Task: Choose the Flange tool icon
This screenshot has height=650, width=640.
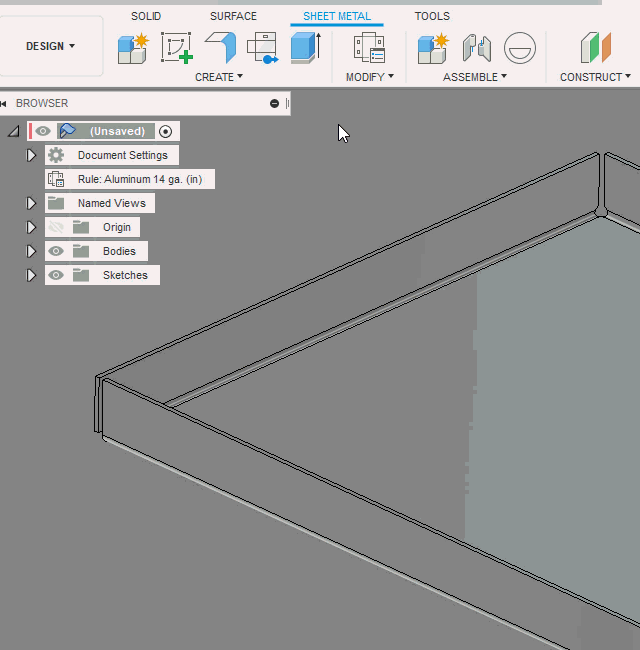Action: click(x=220, y=47)
